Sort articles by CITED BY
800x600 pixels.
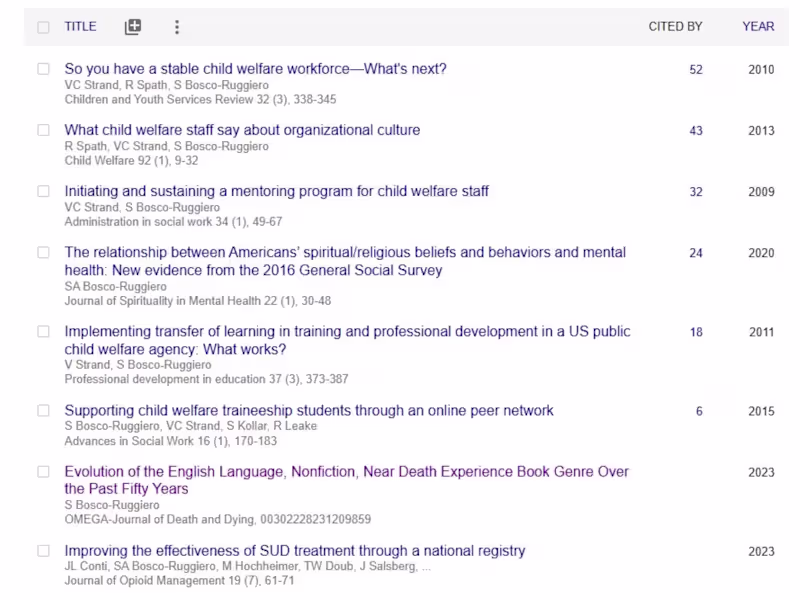pos(676,27)
